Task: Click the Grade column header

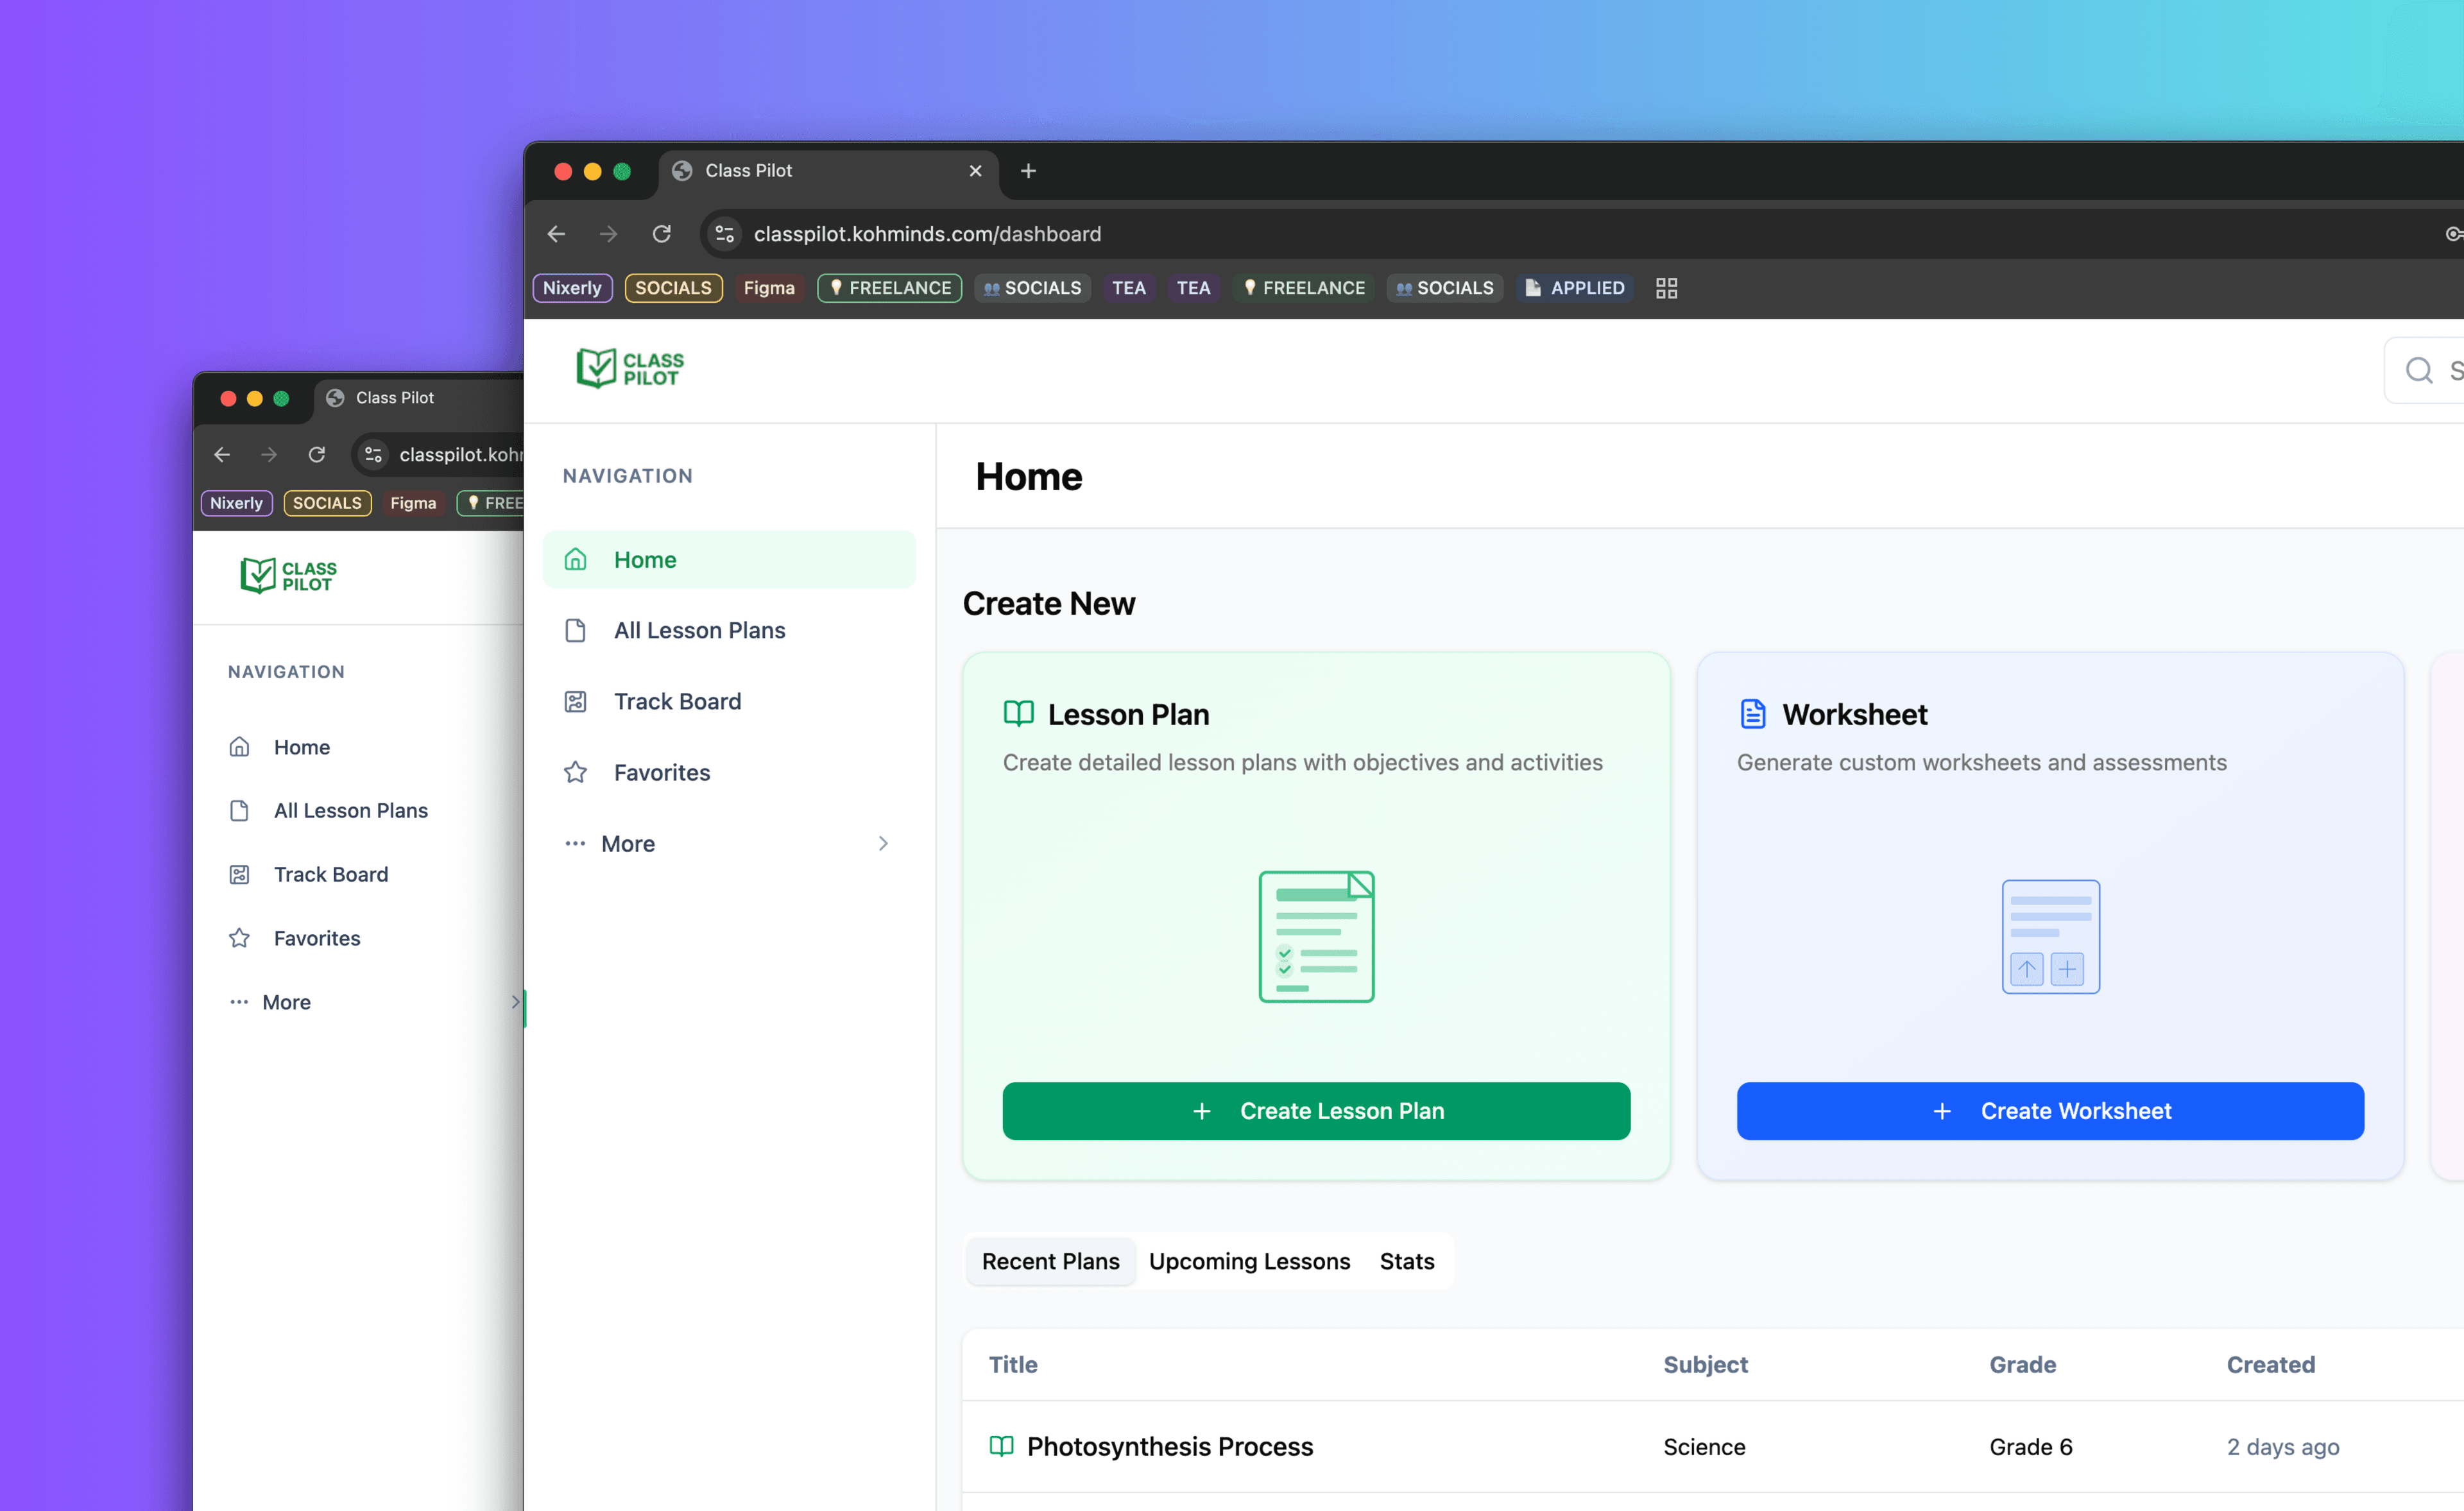Action: tap(2022, 1365)
